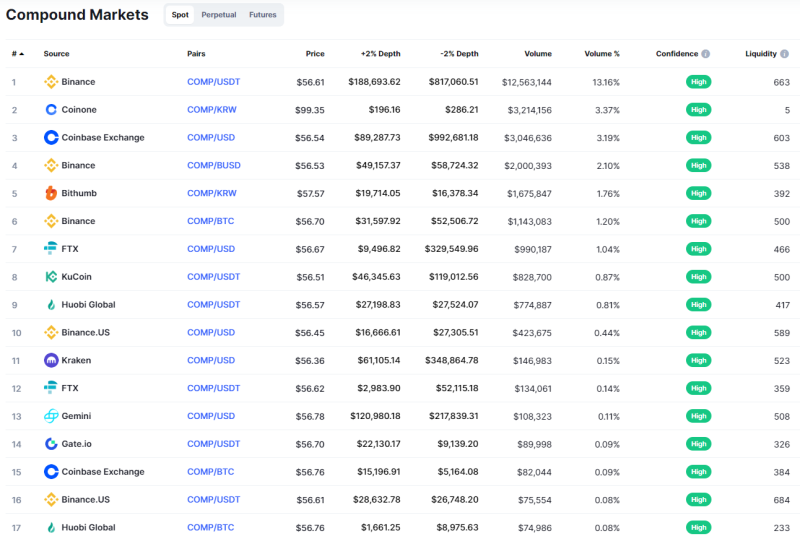
Task: Click the $57.57 Bithumb price
Action: [x=311, y=194]
